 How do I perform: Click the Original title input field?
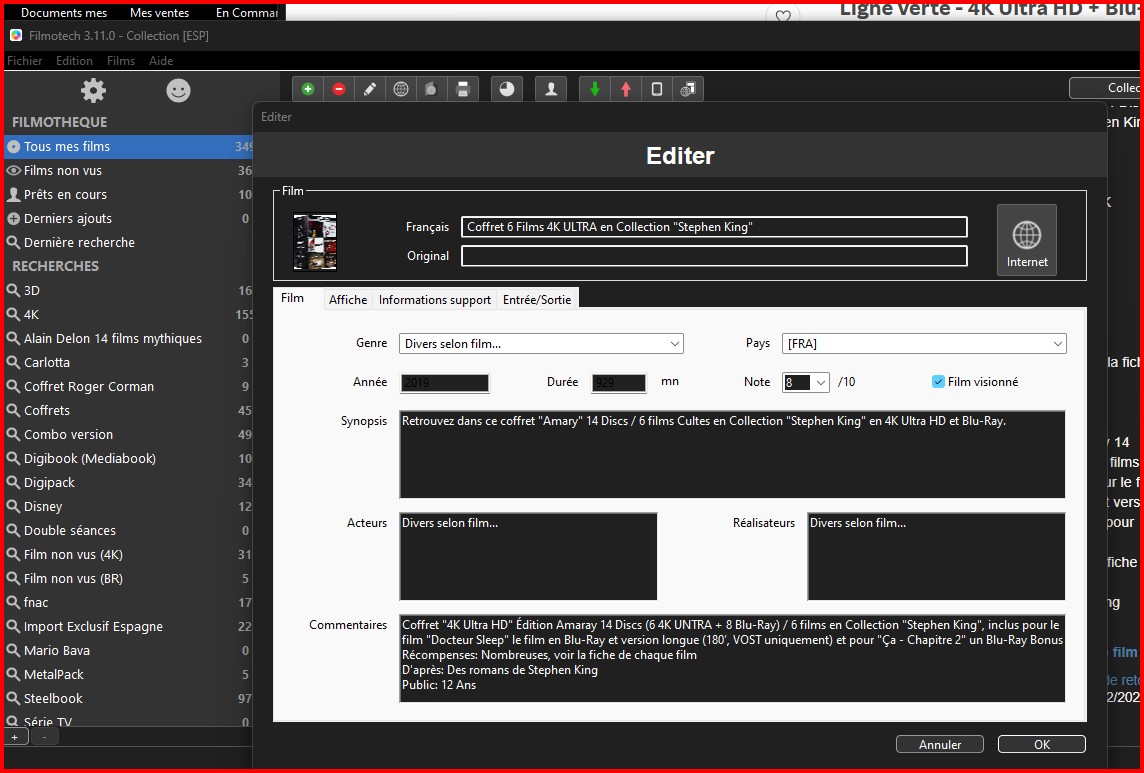click(714, 256)
